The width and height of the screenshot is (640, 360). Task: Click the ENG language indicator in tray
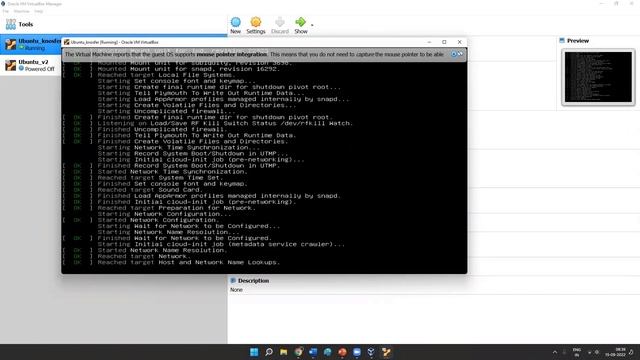(577, 352)
